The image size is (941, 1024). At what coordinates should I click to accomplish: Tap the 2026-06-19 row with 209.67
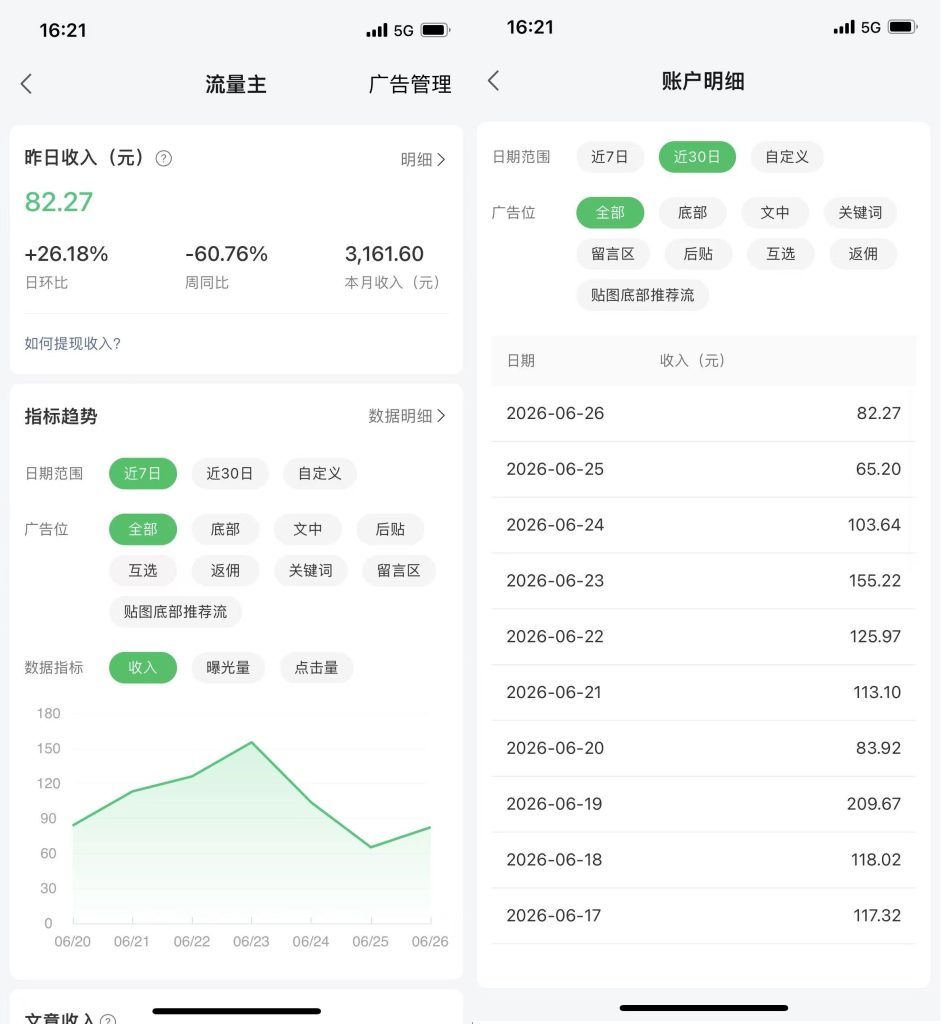pos(703,805)
